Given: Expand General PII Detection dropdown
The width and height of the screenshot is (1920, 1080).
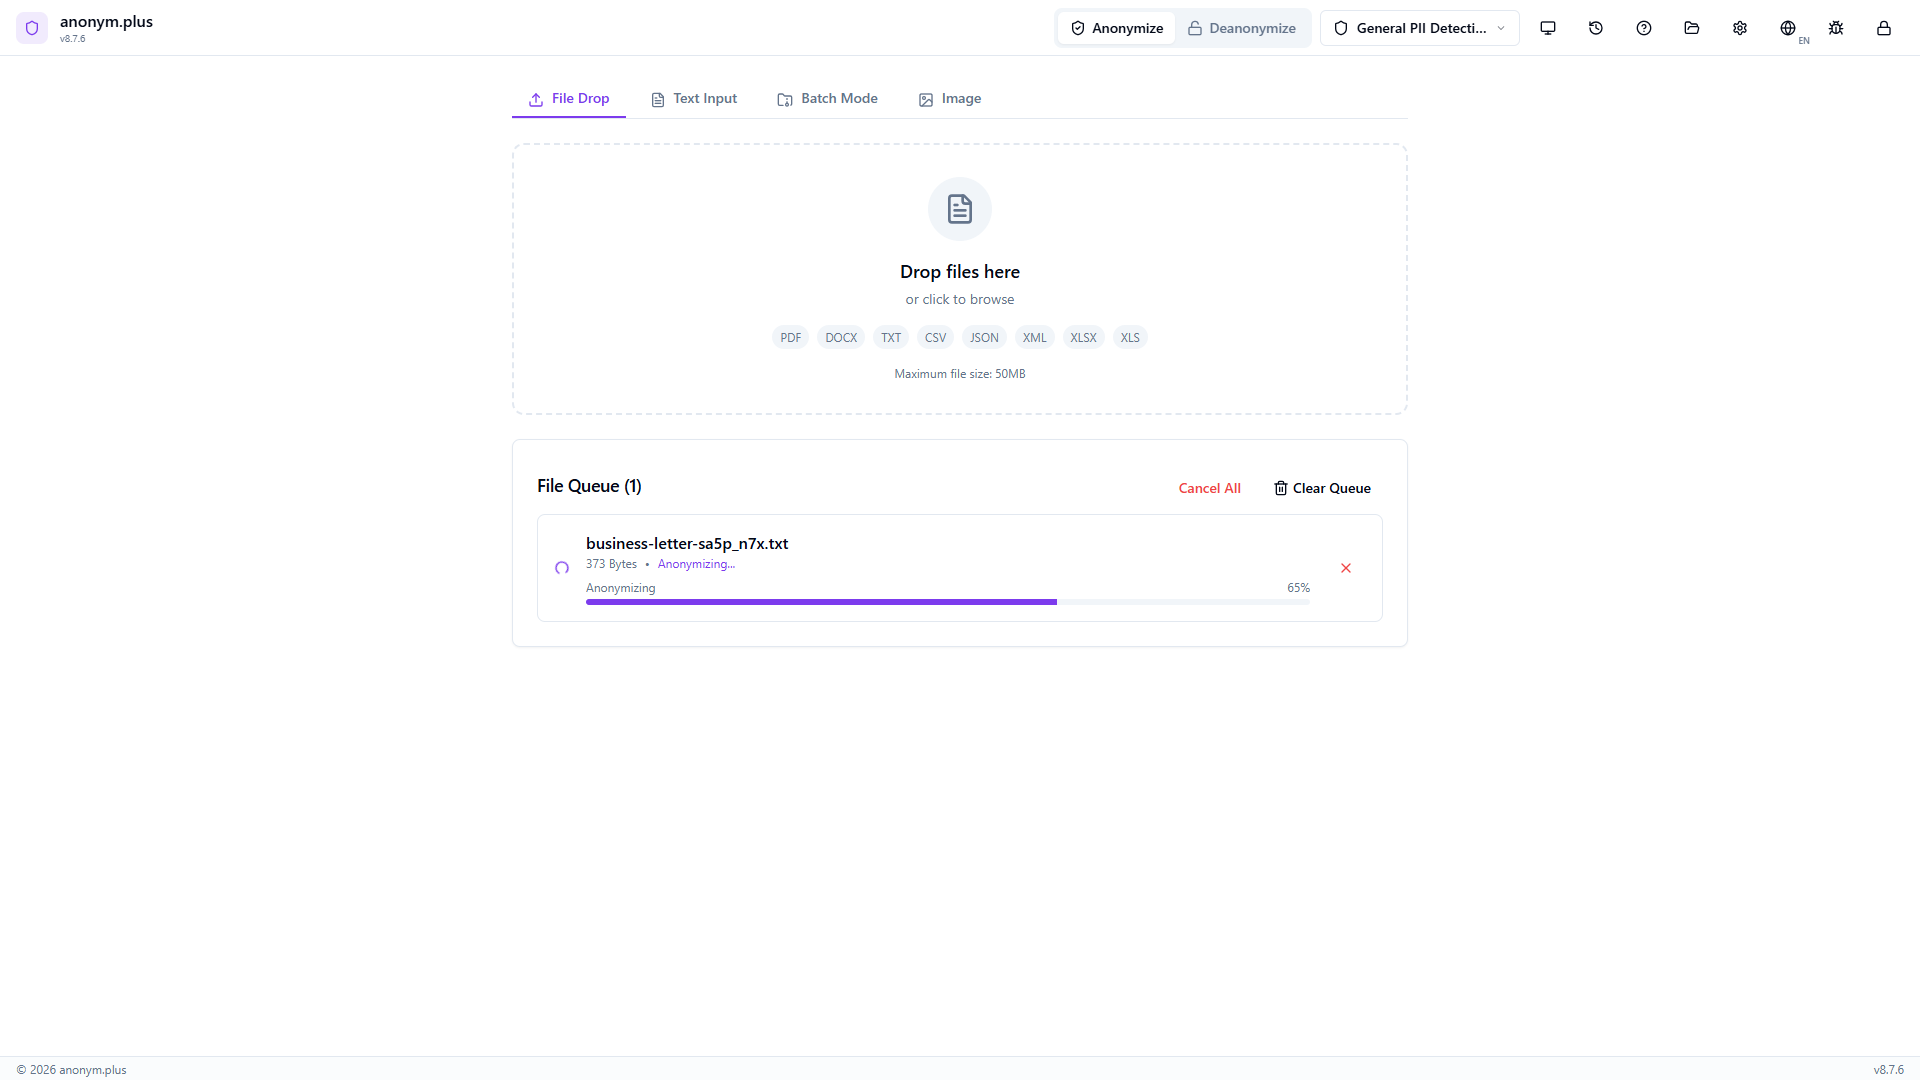Looking at the screenshot, I should [x=1419, y=28].
